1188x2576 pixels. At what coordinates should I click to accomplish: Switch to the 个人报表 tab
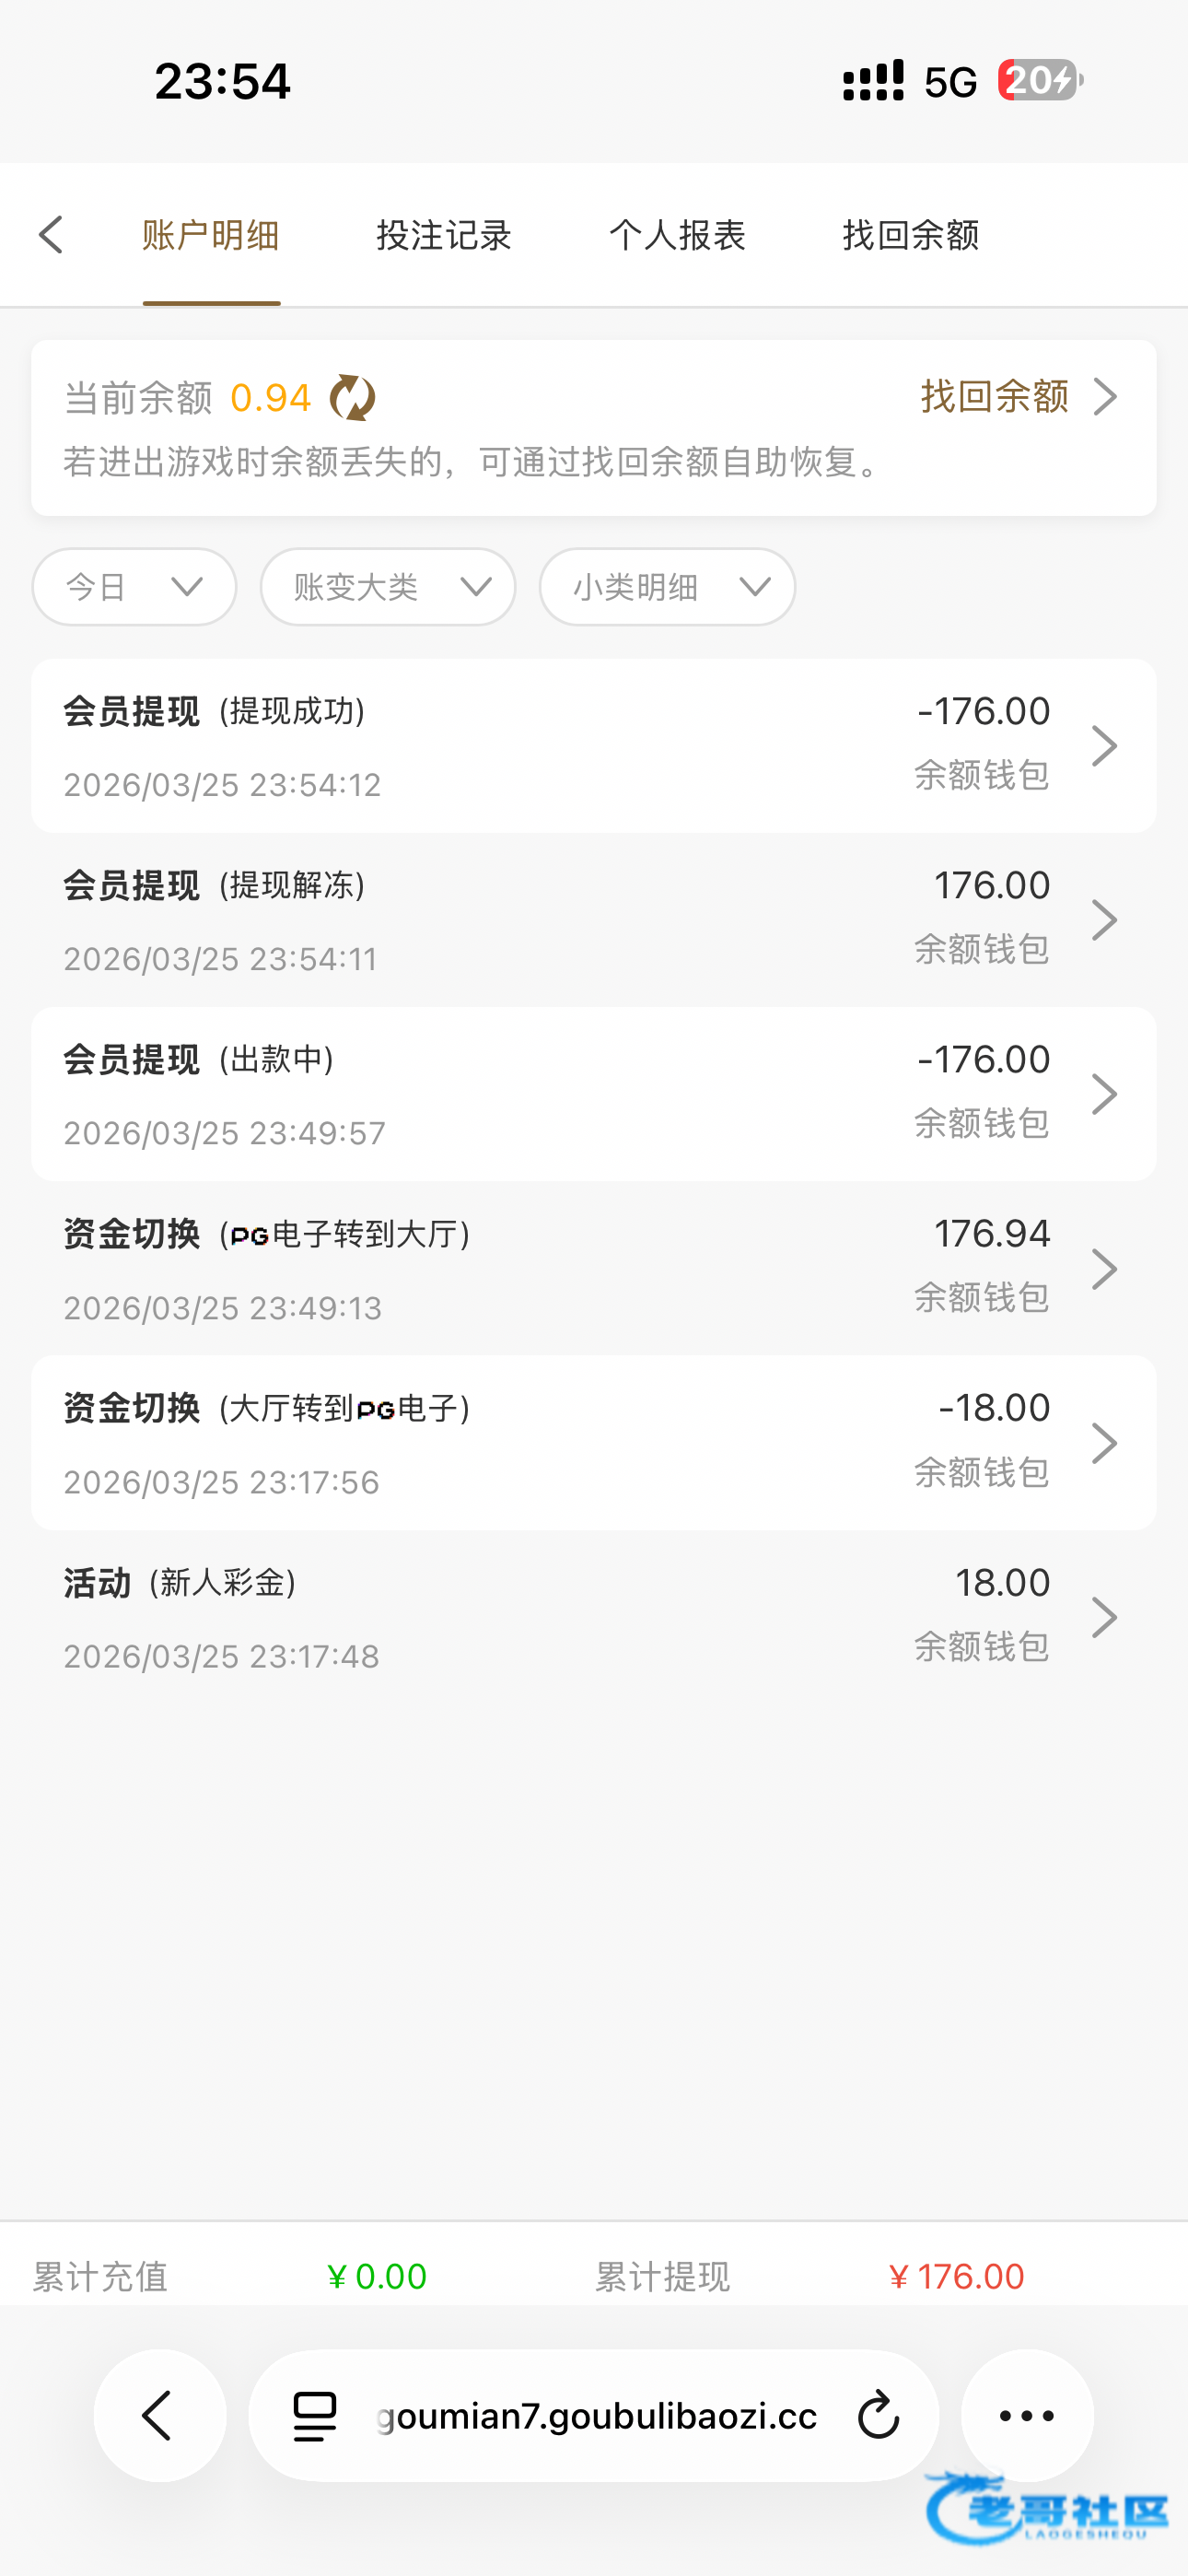677,235
